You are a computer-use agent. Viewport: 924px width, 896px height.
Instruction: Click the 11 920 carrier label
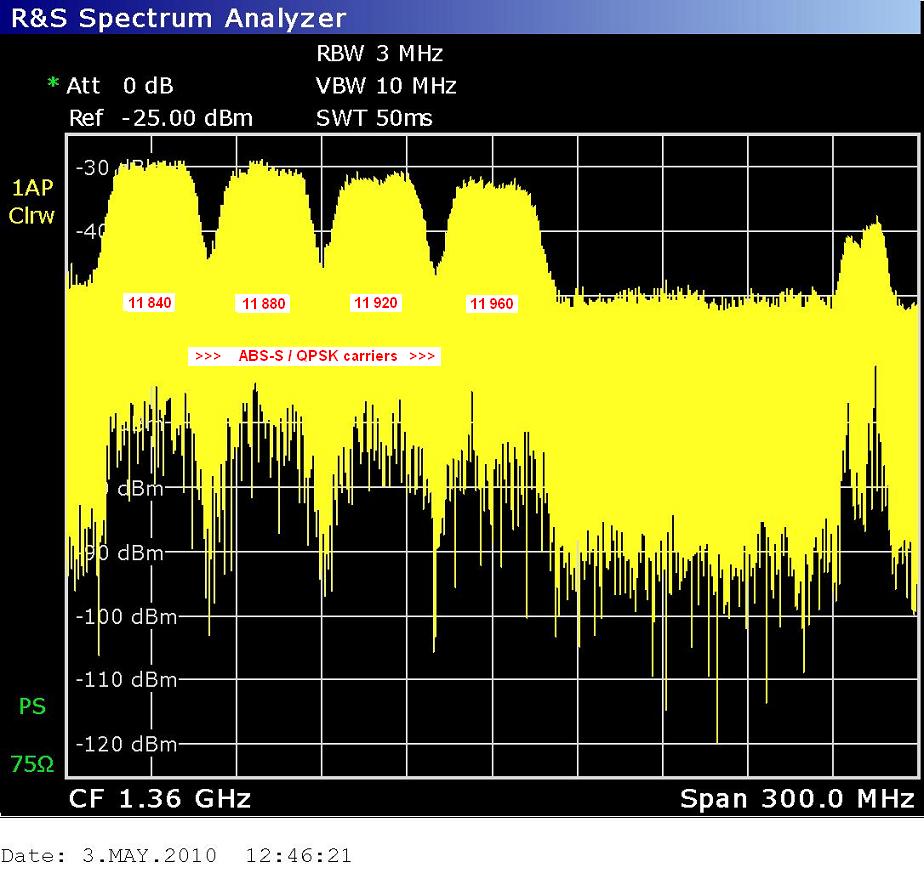pyautogui.click(x=375, y=302)
